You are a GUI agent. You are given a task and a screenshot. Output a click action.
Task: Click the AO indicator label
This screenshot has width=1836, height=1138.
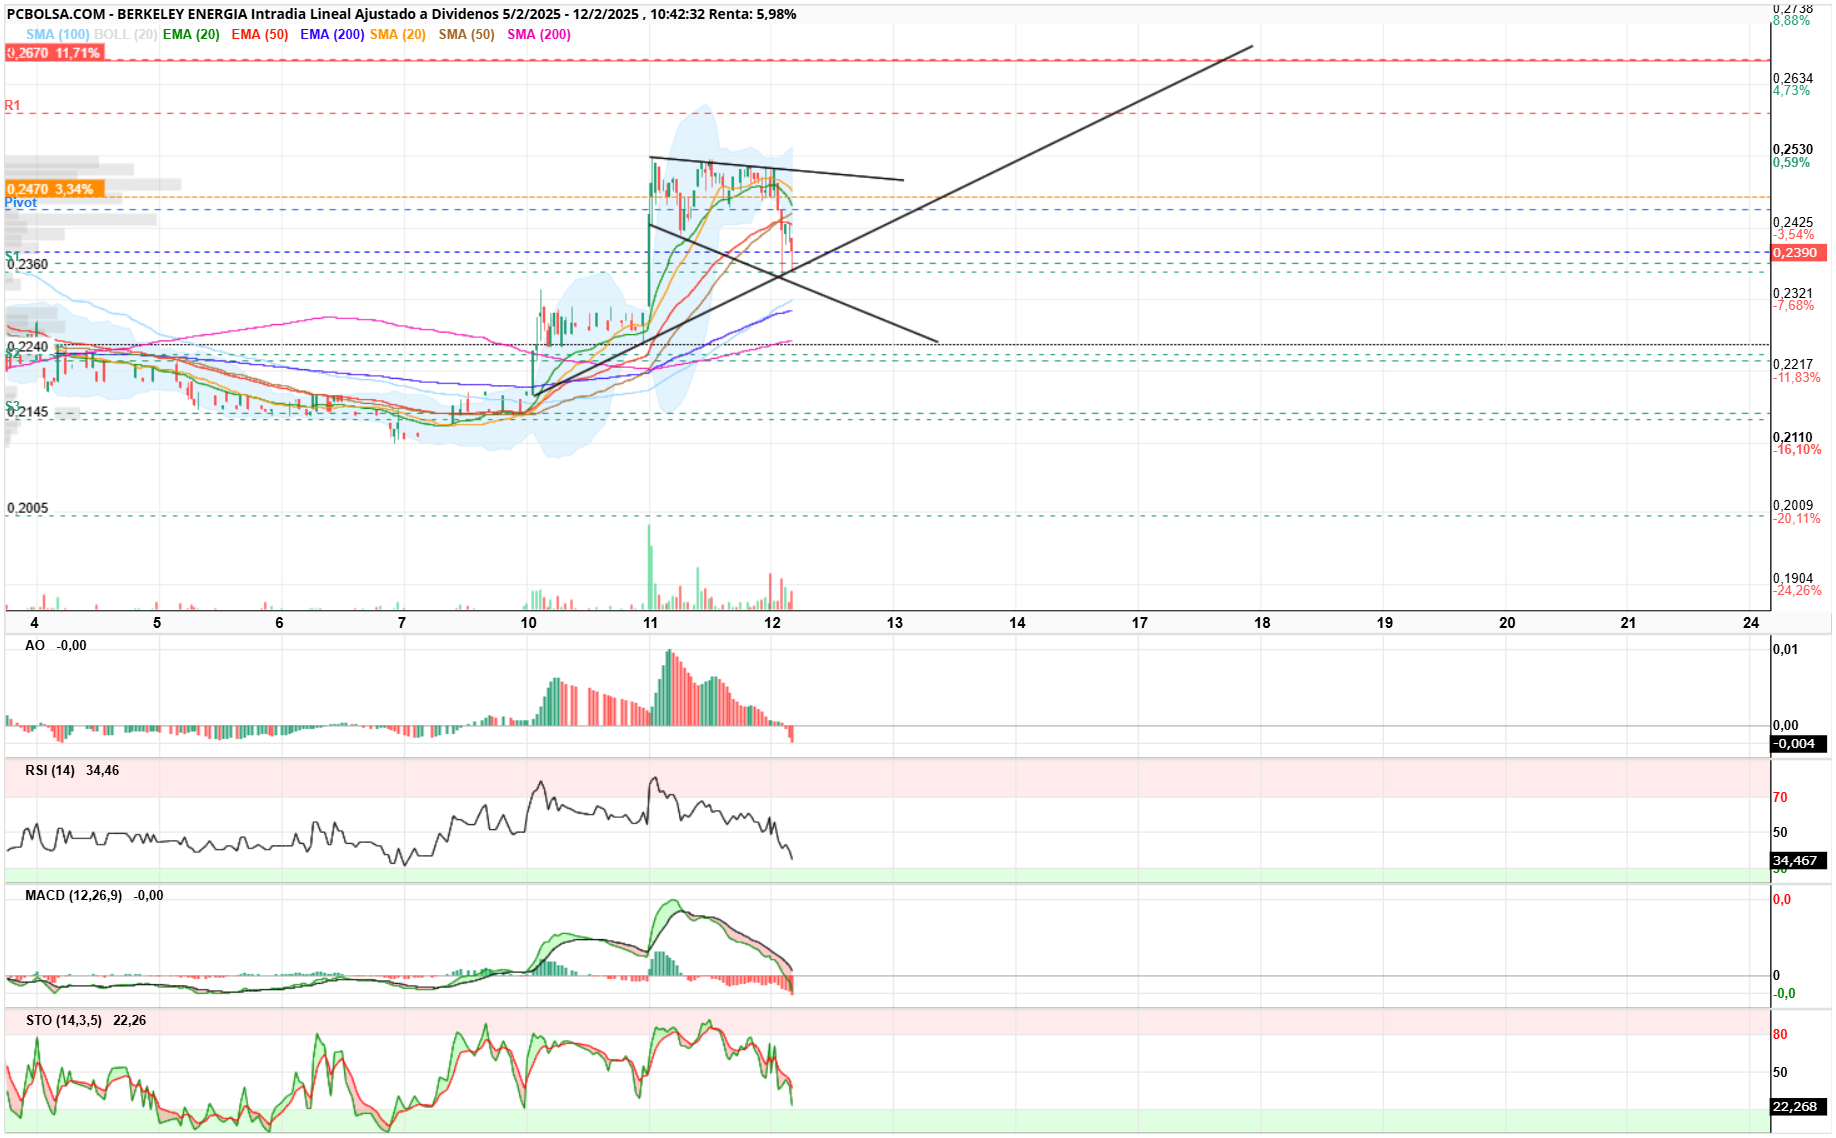(x=35, y=646)
